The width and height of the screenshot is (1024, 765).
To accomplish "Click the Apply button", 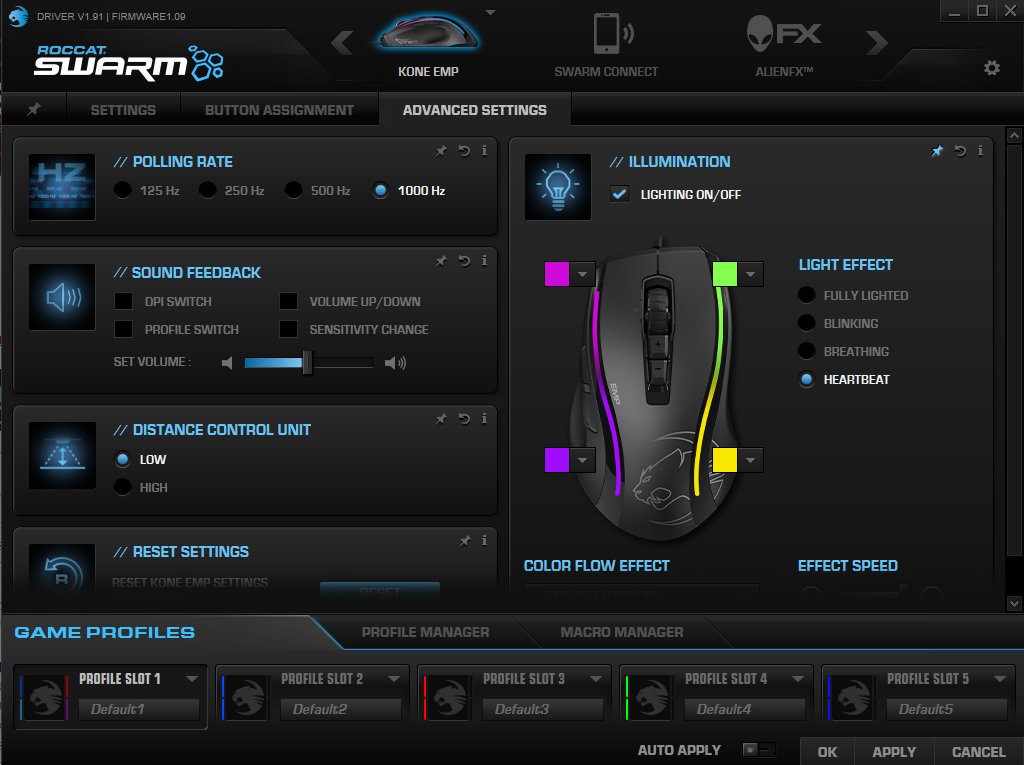I will [x=894, y=752].
